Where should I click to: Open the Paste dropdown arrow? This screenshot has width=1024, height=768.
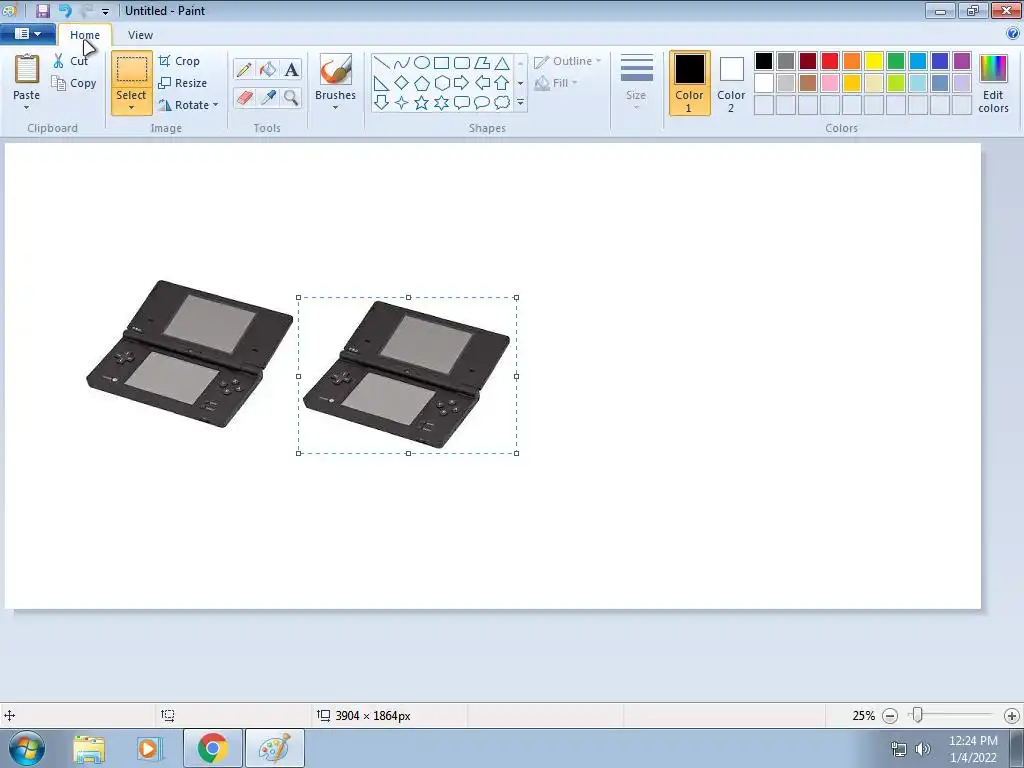(x=27, y=107)
